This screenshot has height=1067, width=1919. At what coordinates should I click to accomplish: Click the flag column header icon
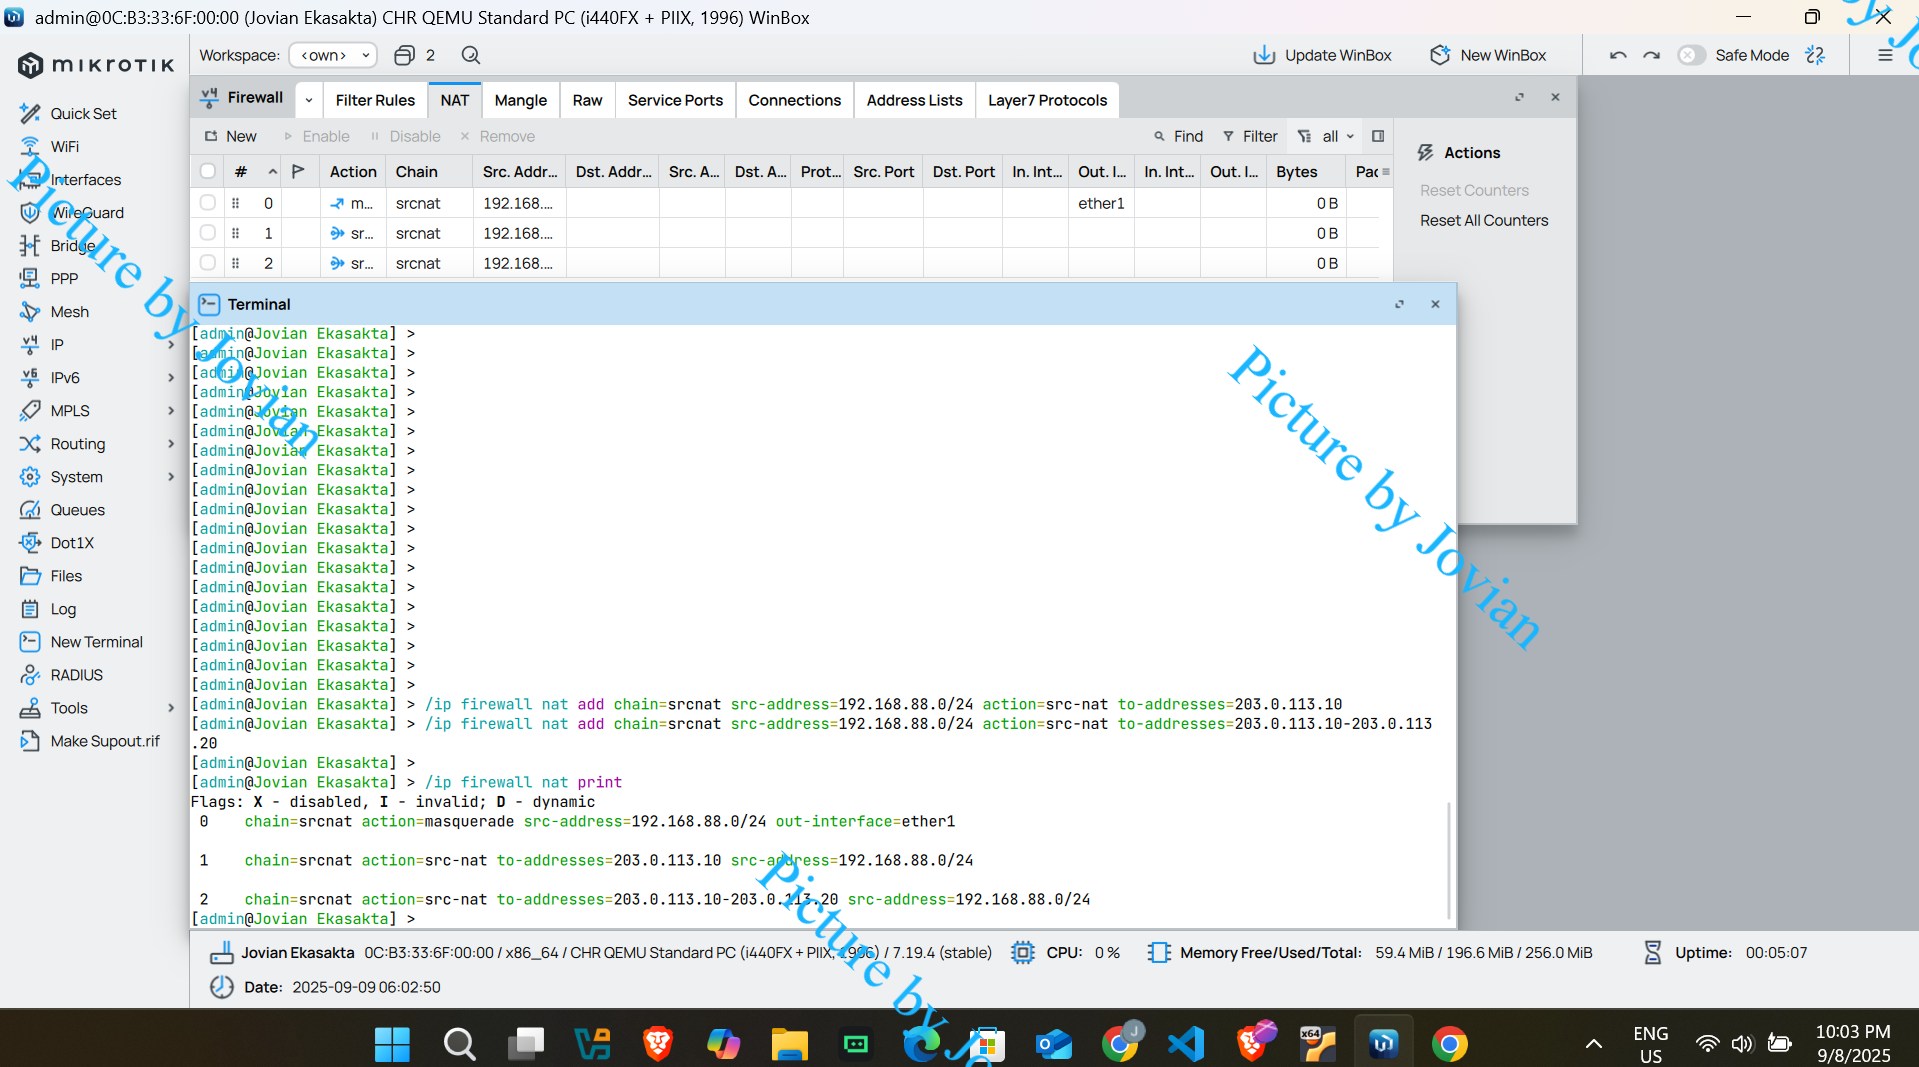[298, 171]
